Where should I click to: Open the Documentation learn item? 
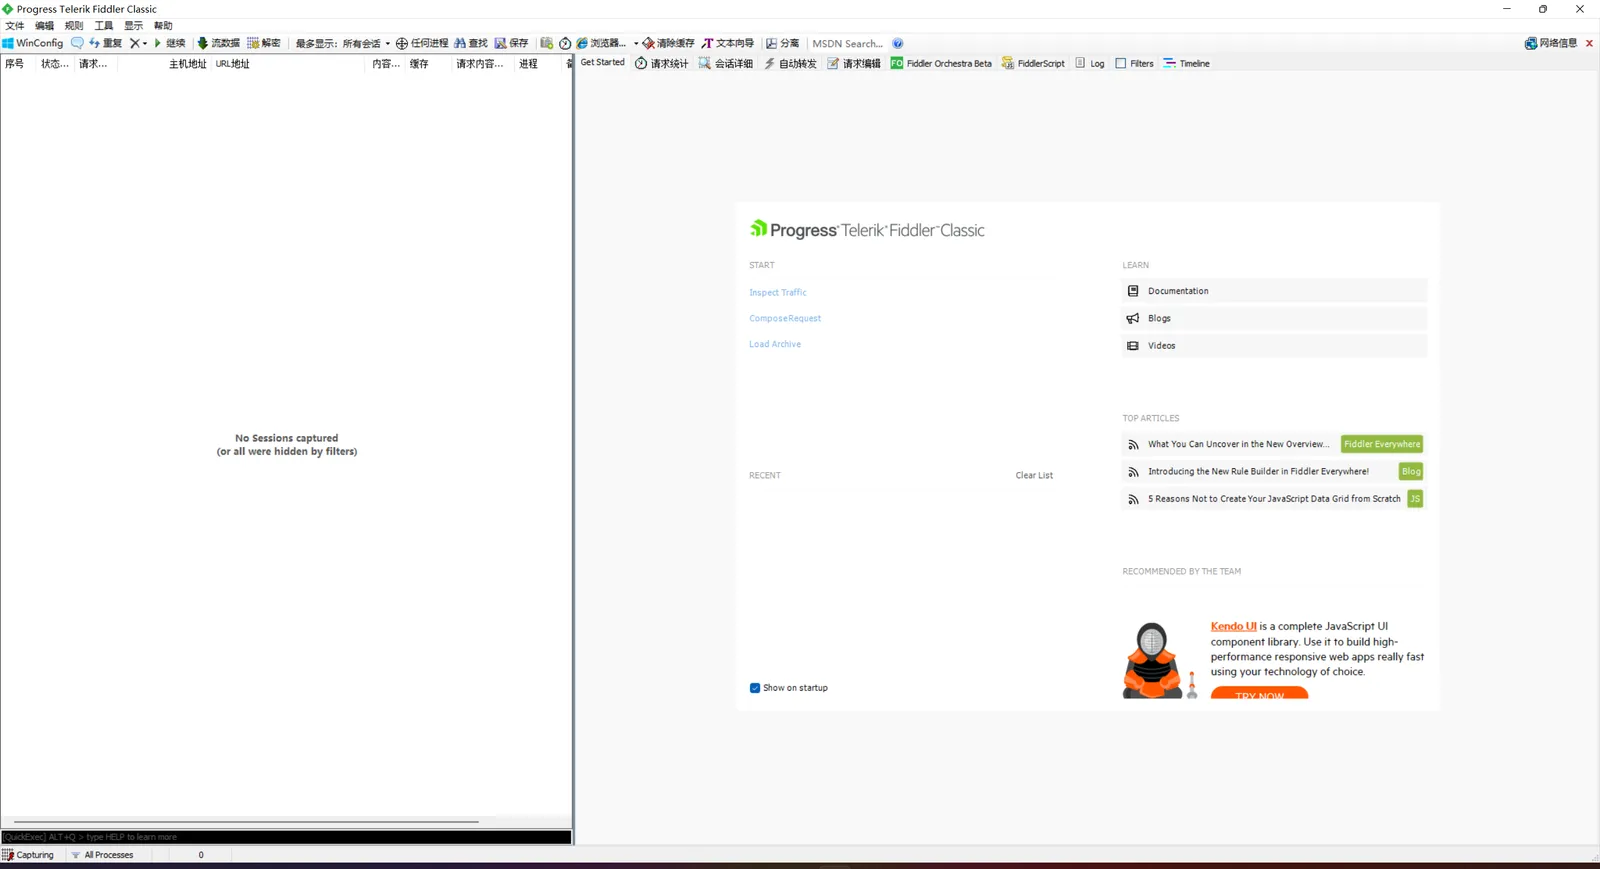tap(1275, 291)
